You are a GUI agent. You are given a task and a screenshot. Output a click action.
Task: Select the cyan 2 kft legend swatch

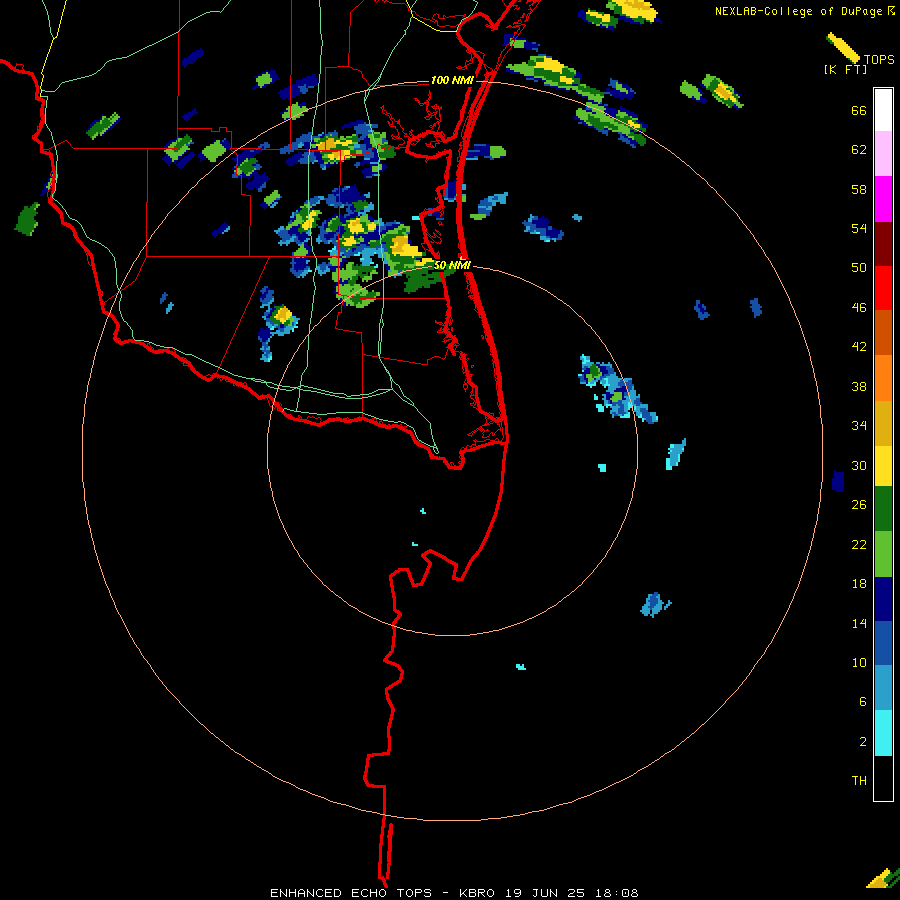click(883, 733)
